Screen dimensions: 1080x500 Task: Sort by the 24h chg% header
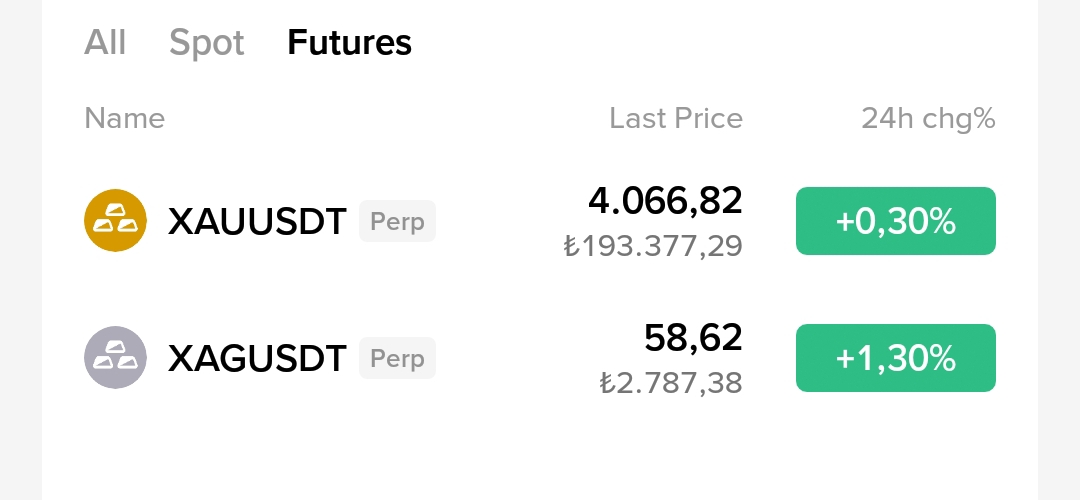coord(928,118)
